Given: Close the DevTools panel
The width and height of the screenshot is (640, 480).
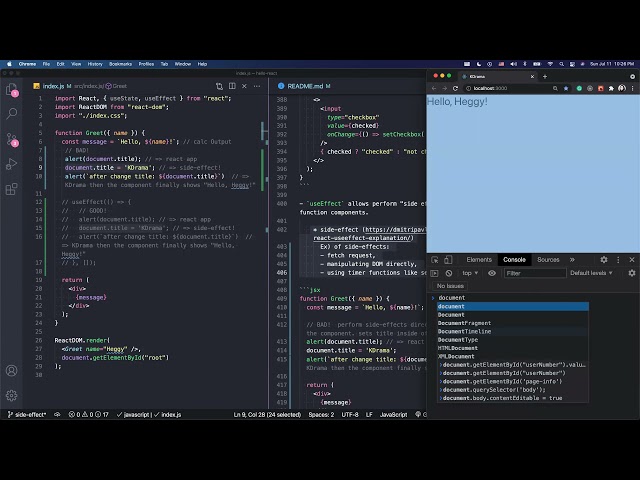Looking at the screenshot, I should pos(632,260).
